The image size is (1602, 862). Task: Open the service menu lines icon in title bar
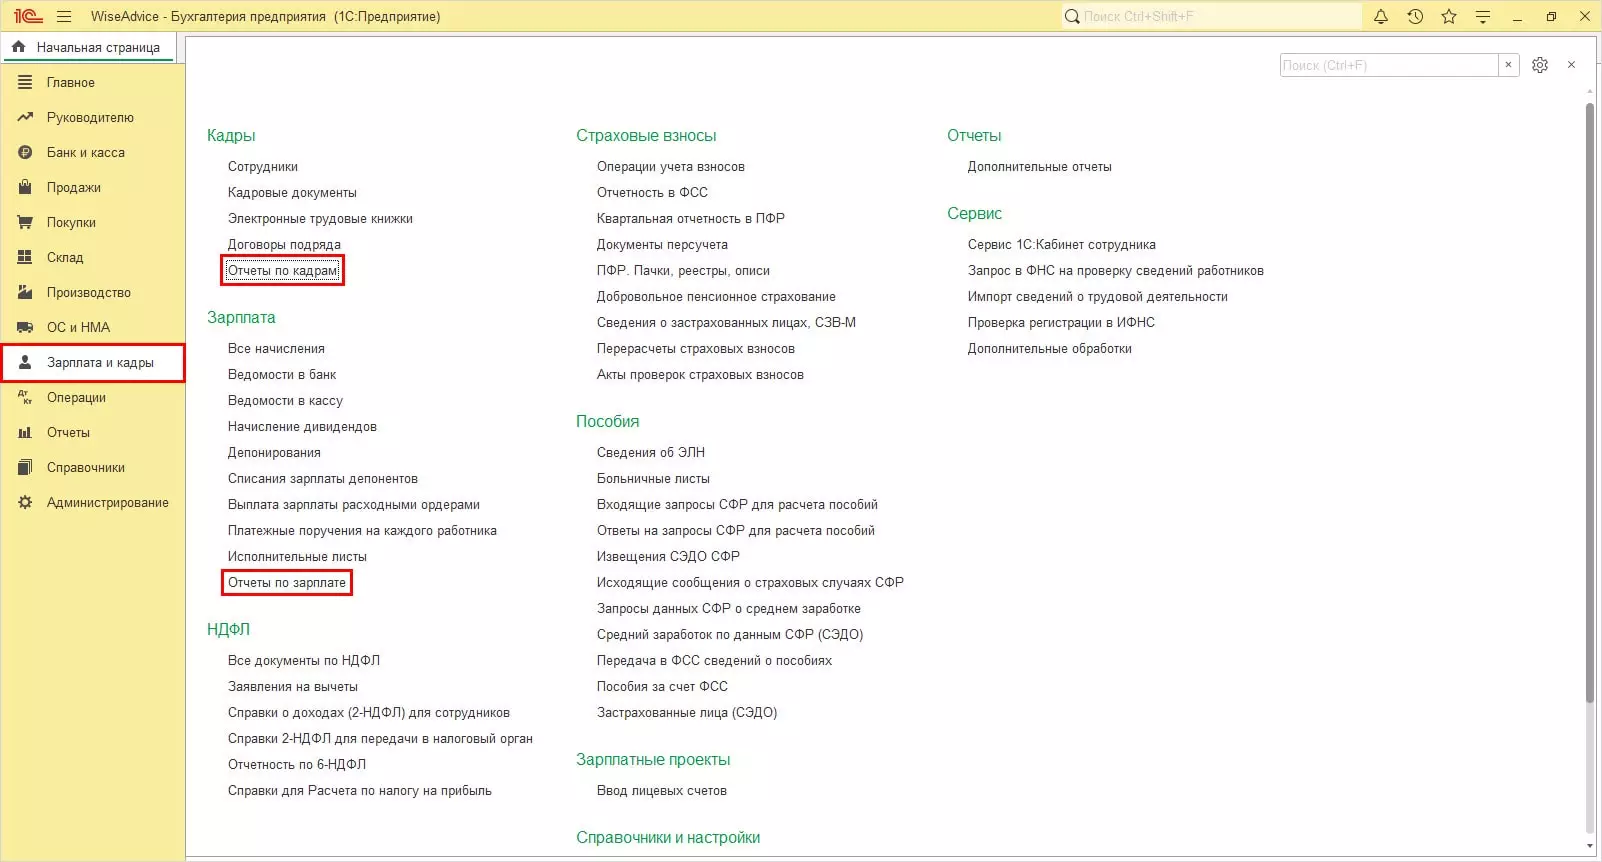coord(1483,16)
